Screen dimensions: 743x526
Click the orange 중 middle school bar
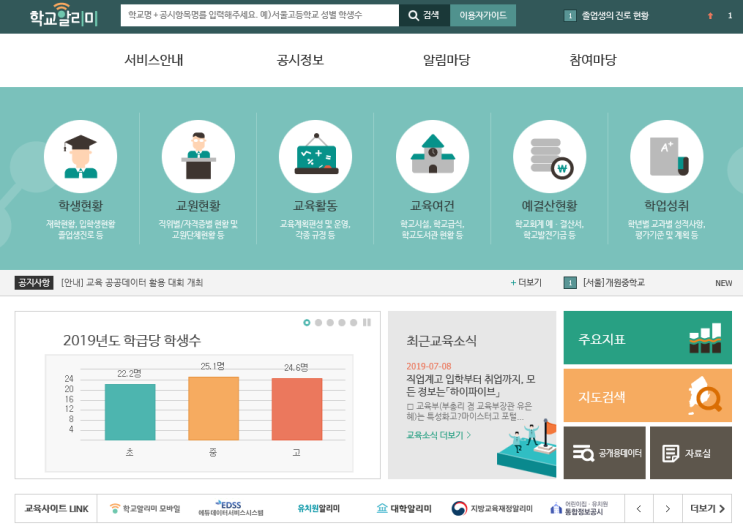pyautogui.click(x=213, y=408)
